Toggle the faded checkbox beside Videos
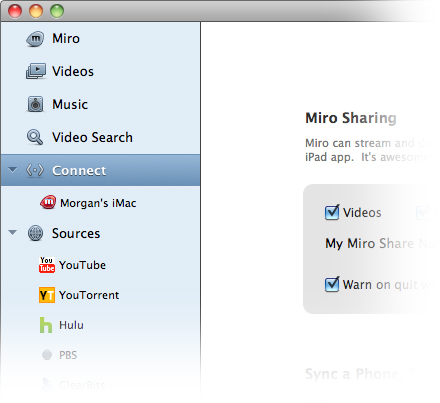This screenshot has width=440, height=403. 423,212
